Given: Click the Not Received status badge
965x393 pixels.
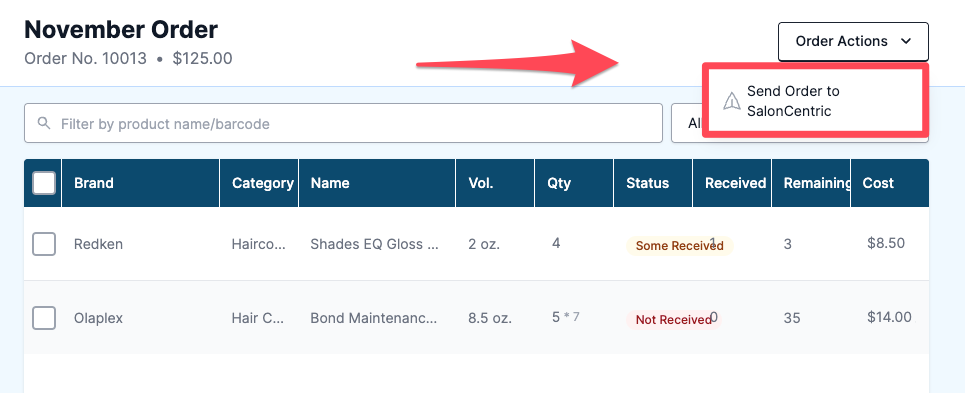Looking at the screenshot, I should tap(673, 320).
